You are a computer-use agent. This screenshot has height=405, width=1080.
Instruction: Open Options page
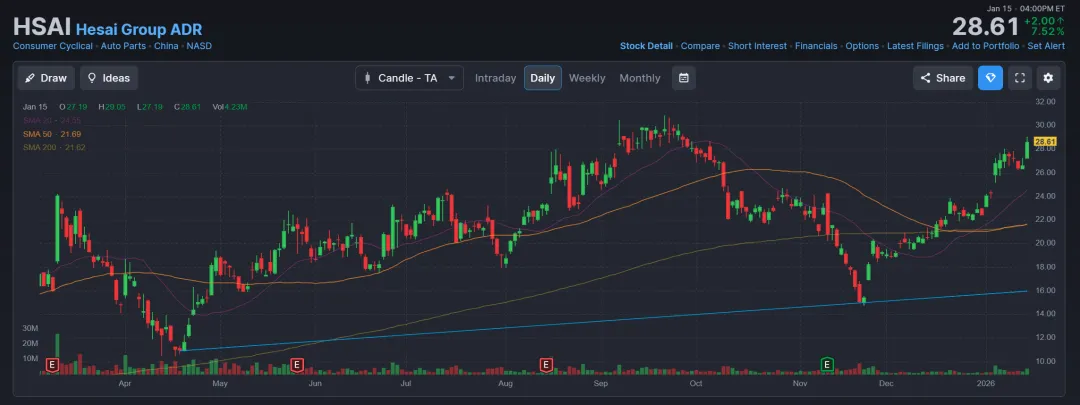(x=862, y=46)
